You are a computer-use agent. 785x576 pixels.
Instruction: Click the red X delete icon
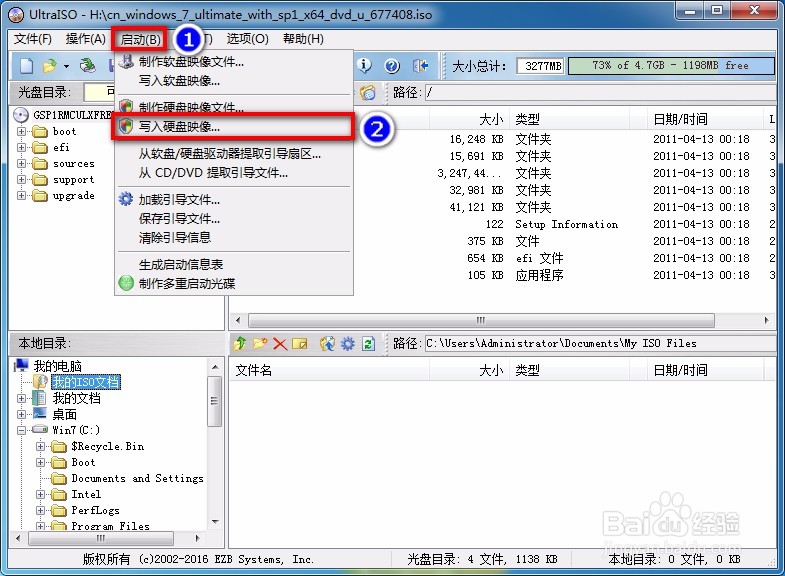280,344
